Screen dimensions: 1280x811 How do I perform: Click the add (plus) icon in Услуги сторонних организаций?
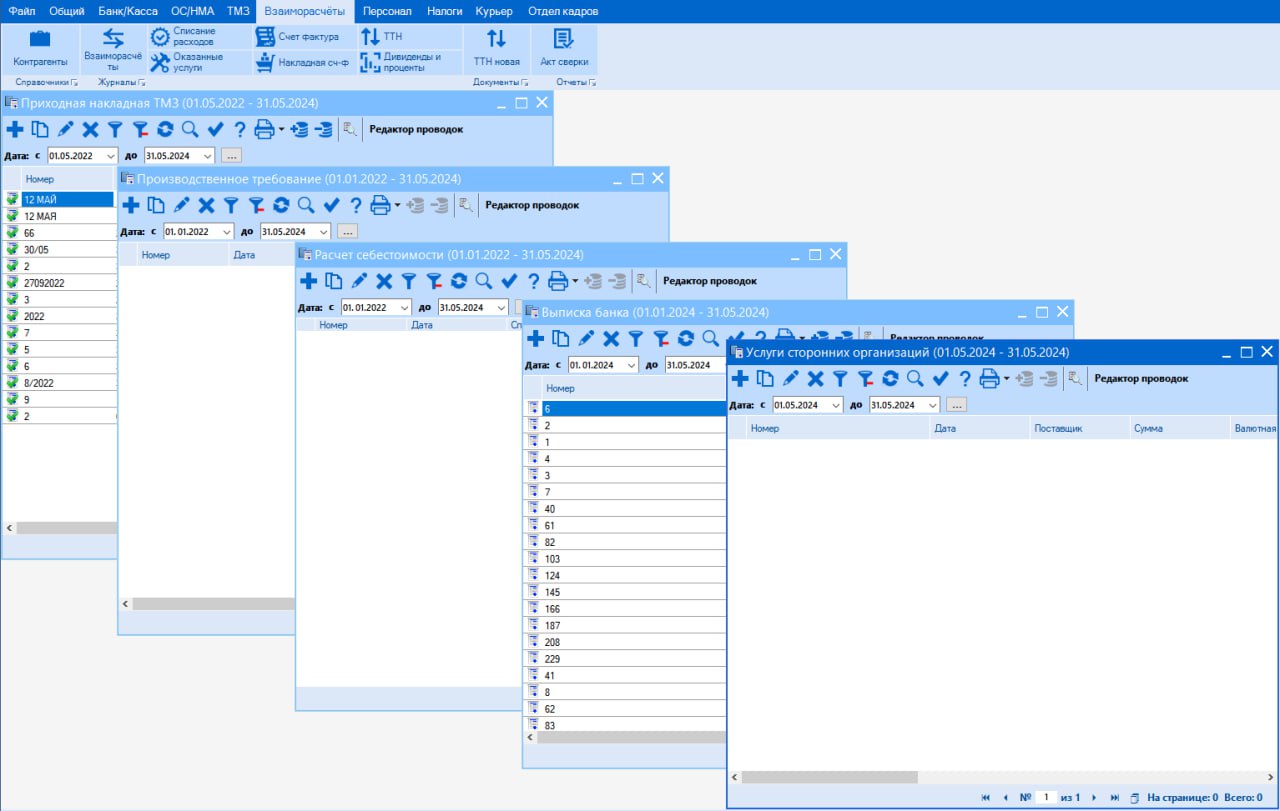click(740, 379)
